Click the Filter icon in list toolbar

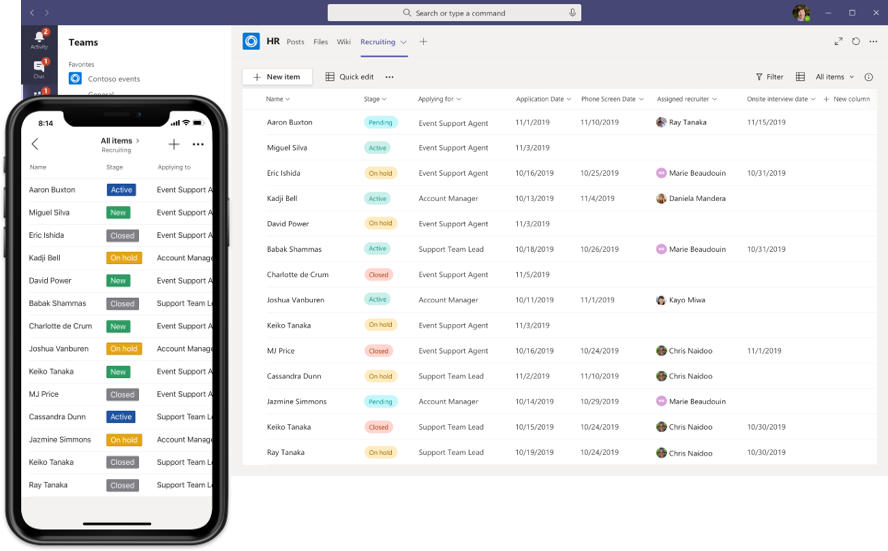tap(769, 77)
